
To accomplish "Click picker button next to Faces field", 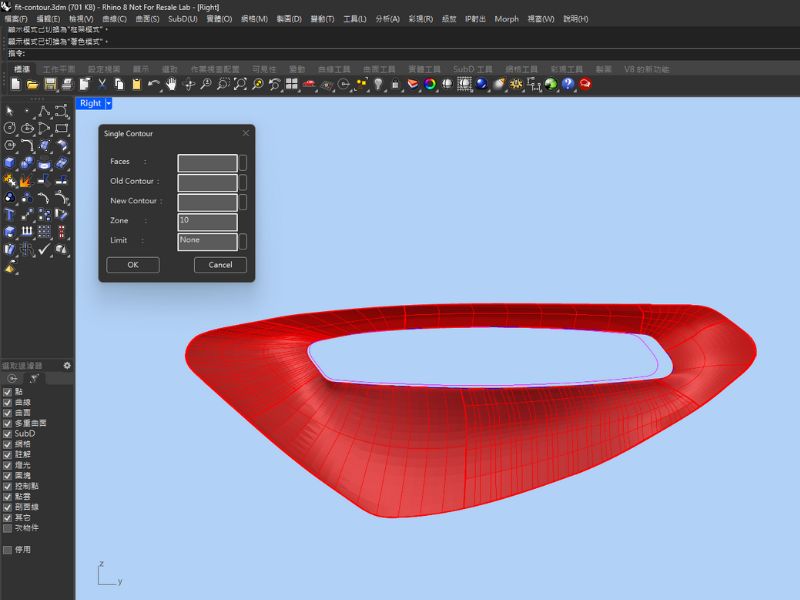I will click(243, 162).
